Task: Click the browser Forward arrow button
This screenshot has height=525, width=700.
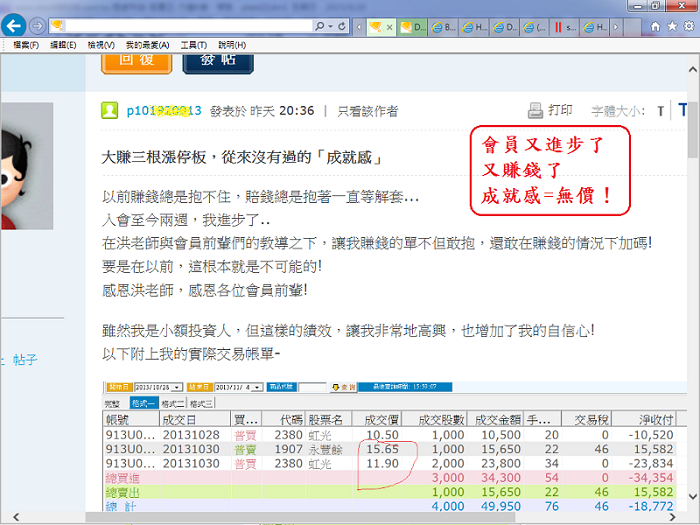Action: pyautogui.click(x=38, y=26)
